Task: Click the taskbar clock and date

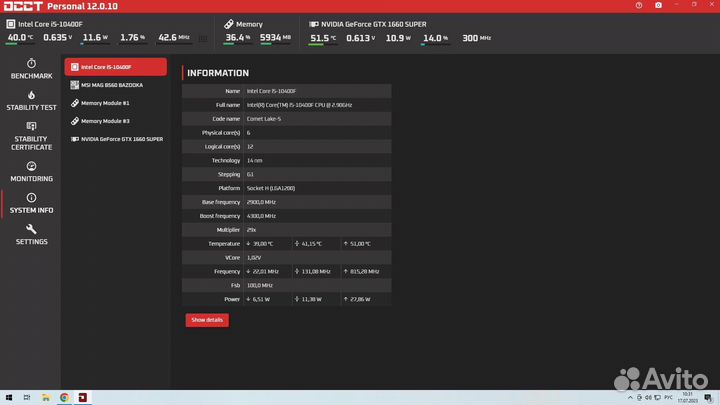Action: pyautogui.click(x=687, y=398)
